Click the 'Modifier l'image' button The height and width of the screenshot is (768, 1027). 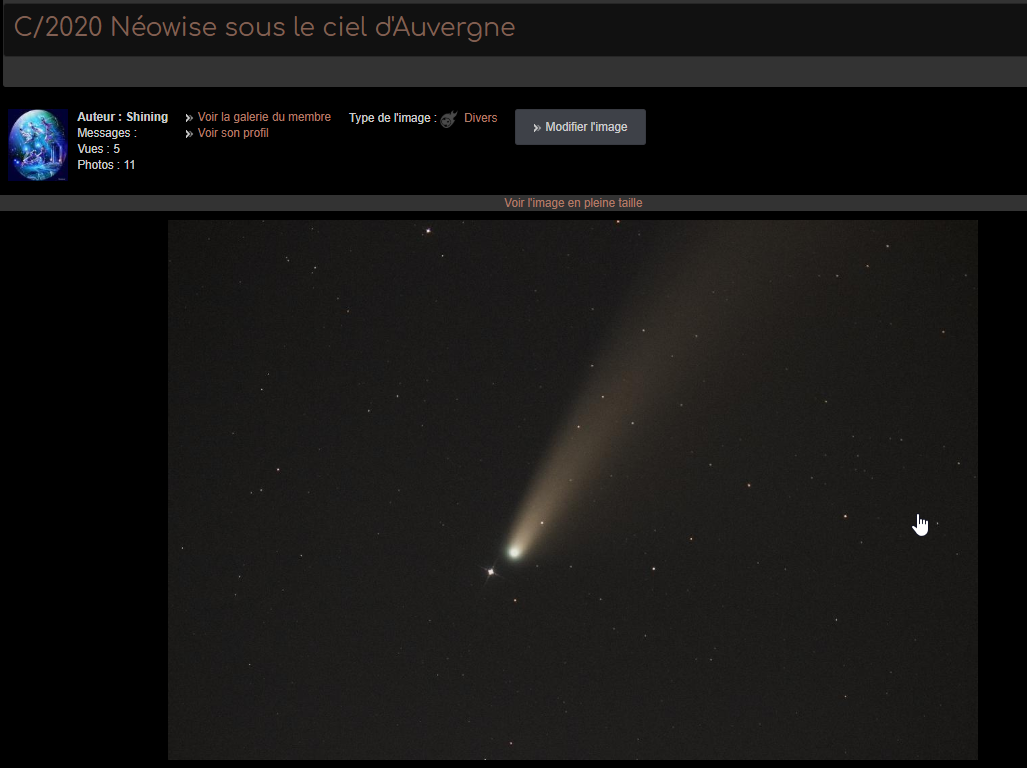(x=580, y=127)
